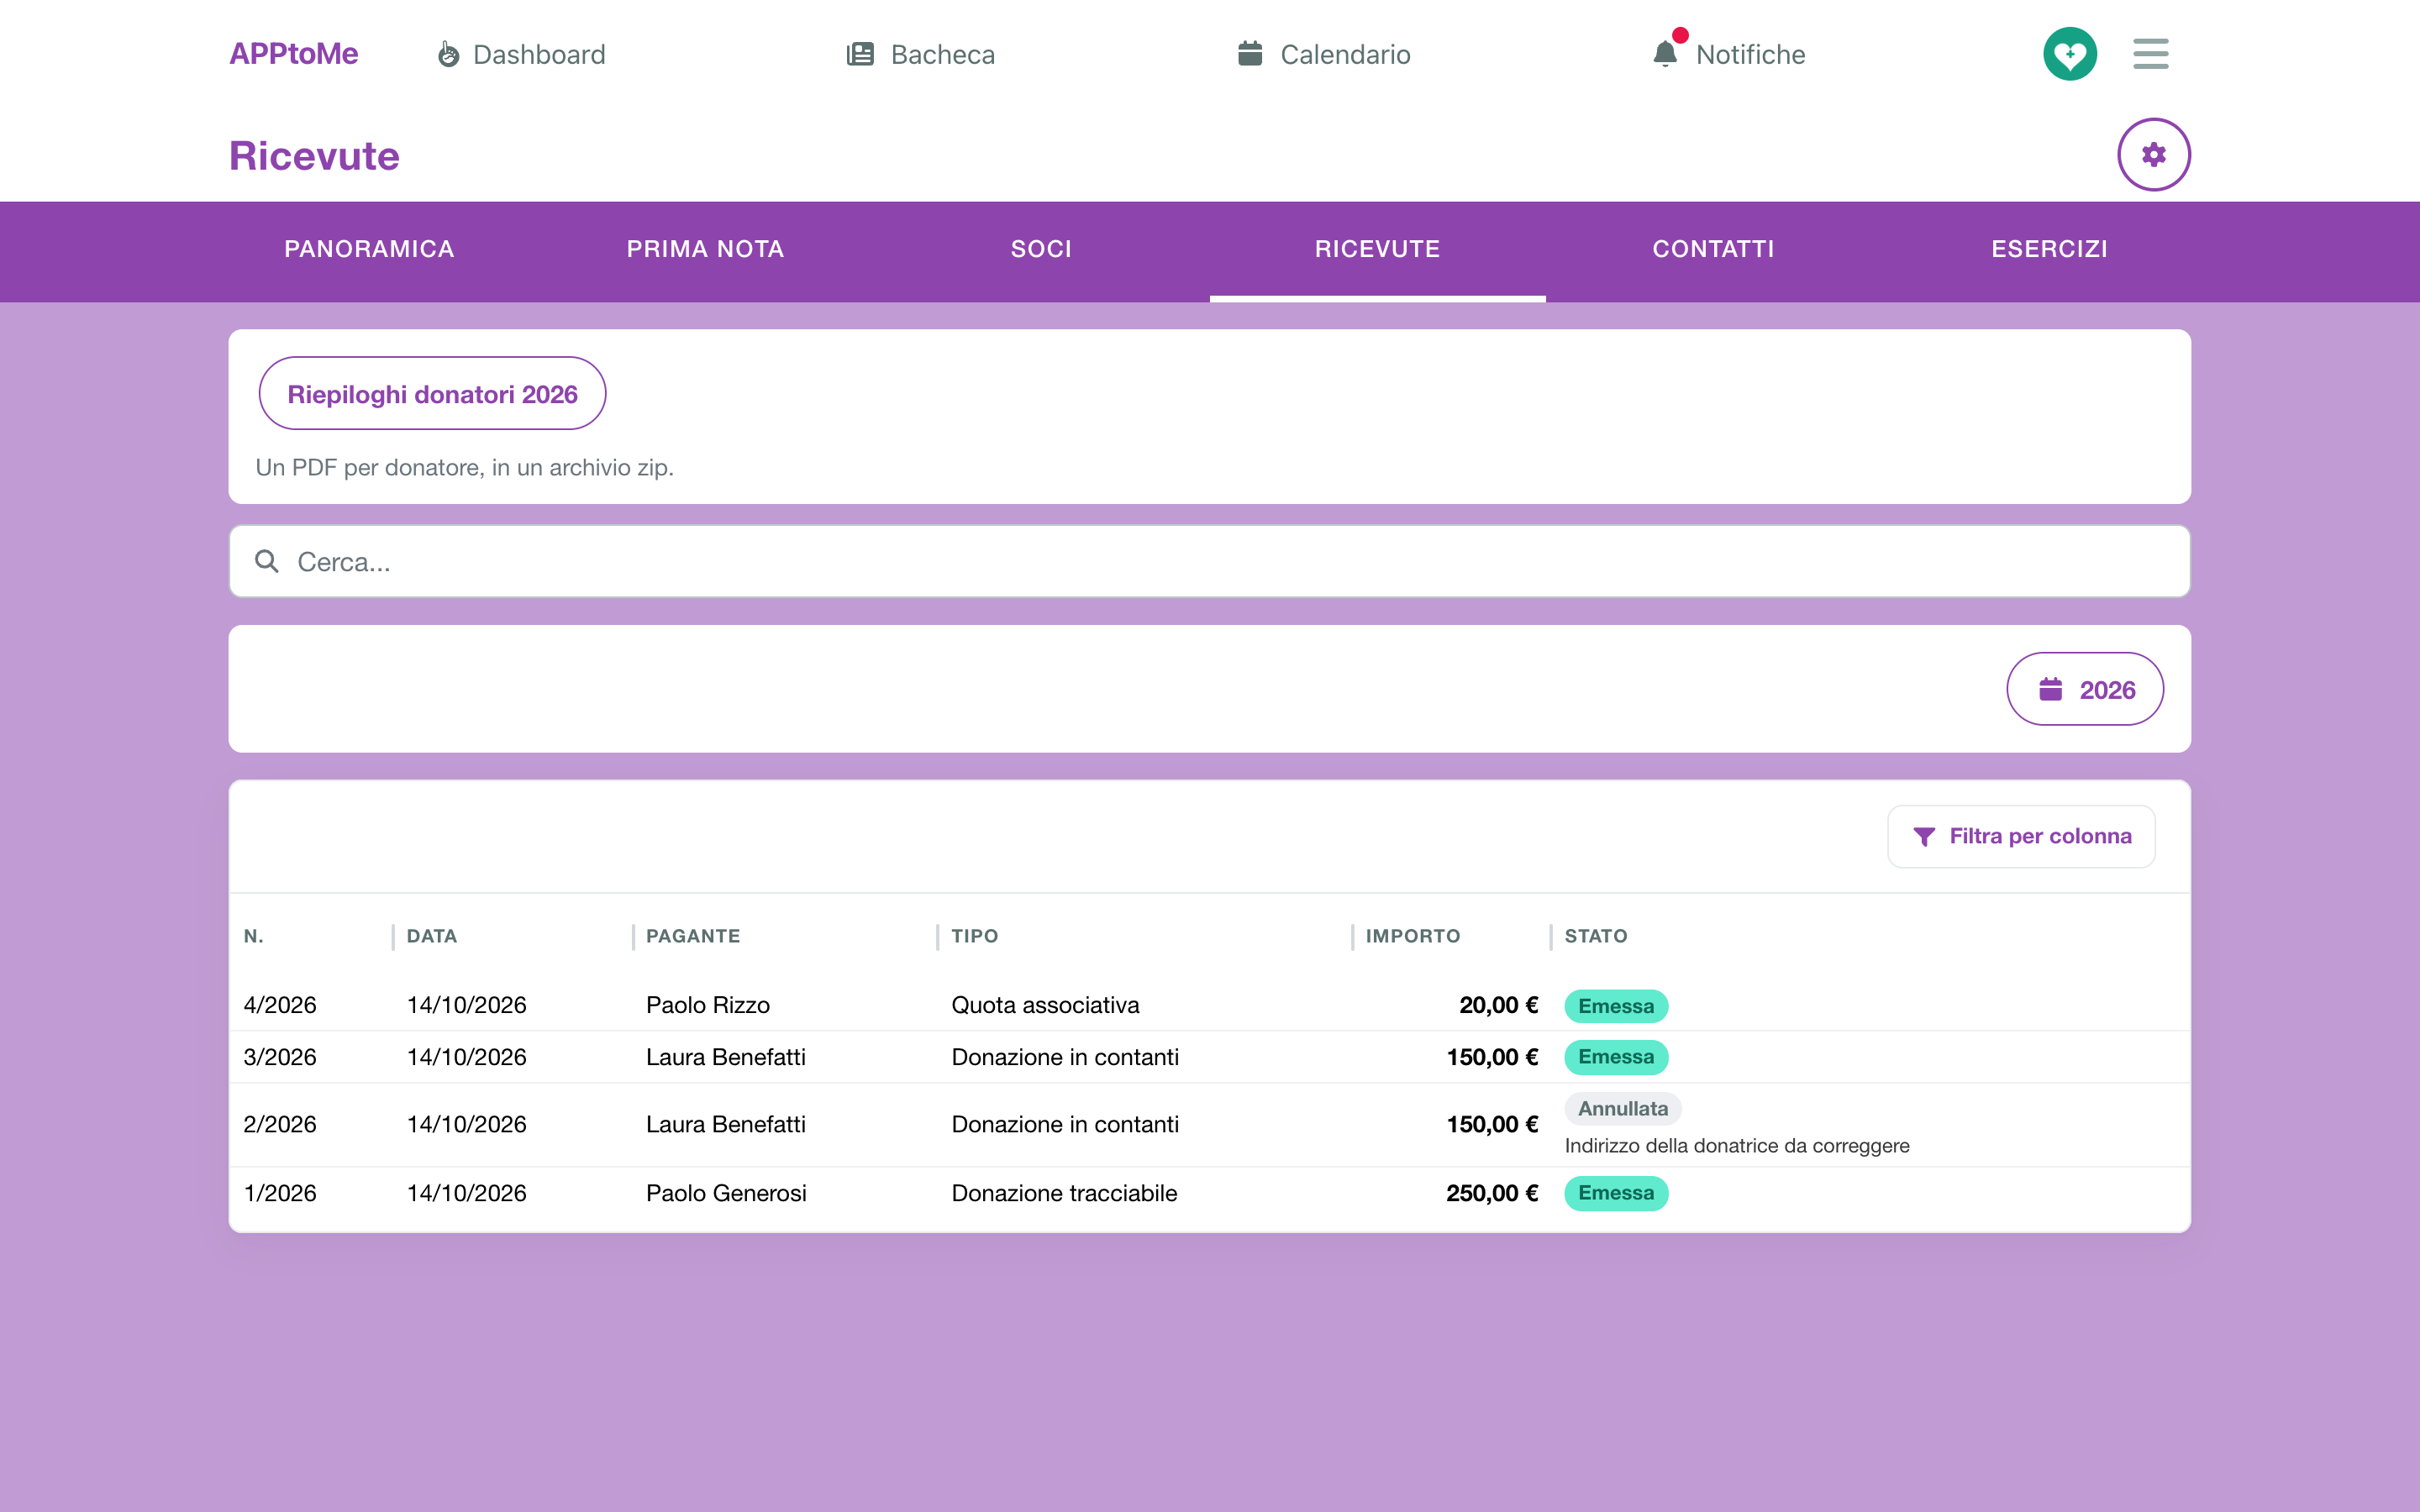Open receipt 2/2026 row
The width and height of the screenshot is (2420, 1512).
point(1209,1125)
